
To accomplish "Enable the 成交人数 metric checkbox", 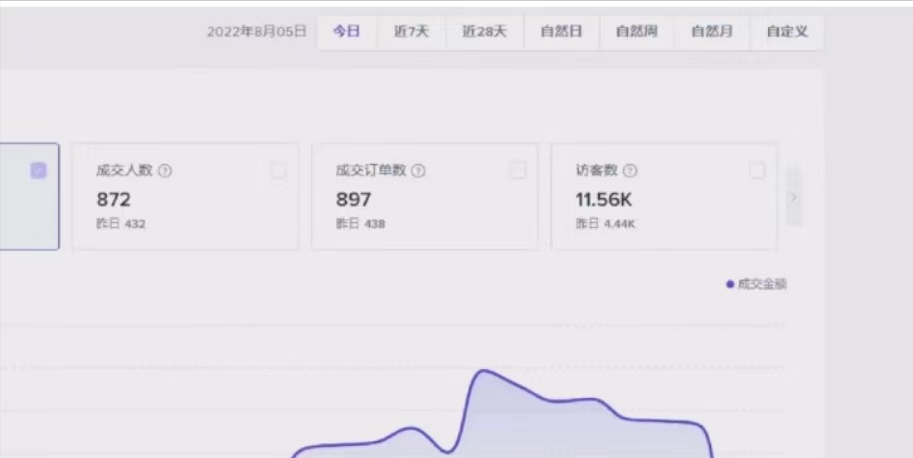I will pyautogui.click(x=278, y=171).
